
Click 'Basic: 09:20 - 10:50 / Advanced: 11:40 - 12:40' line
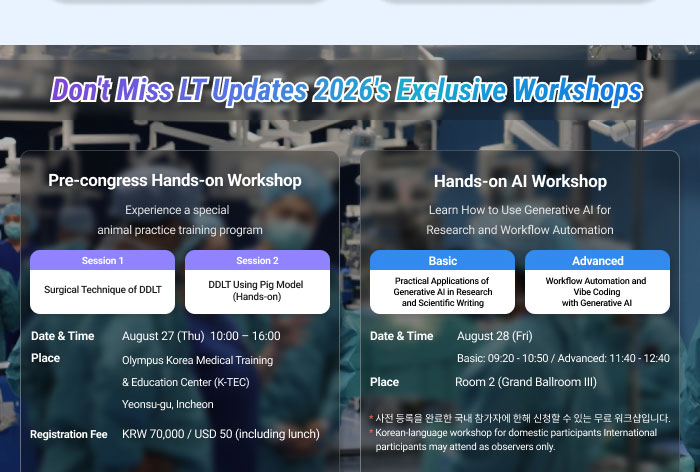click(563, 358)
